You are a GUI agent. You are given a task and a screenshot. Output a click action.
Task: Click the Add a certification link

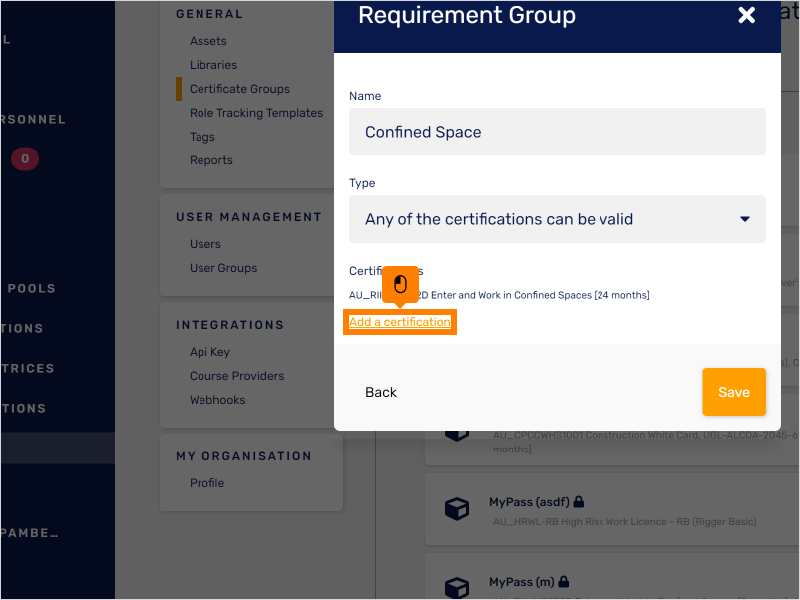400,322
